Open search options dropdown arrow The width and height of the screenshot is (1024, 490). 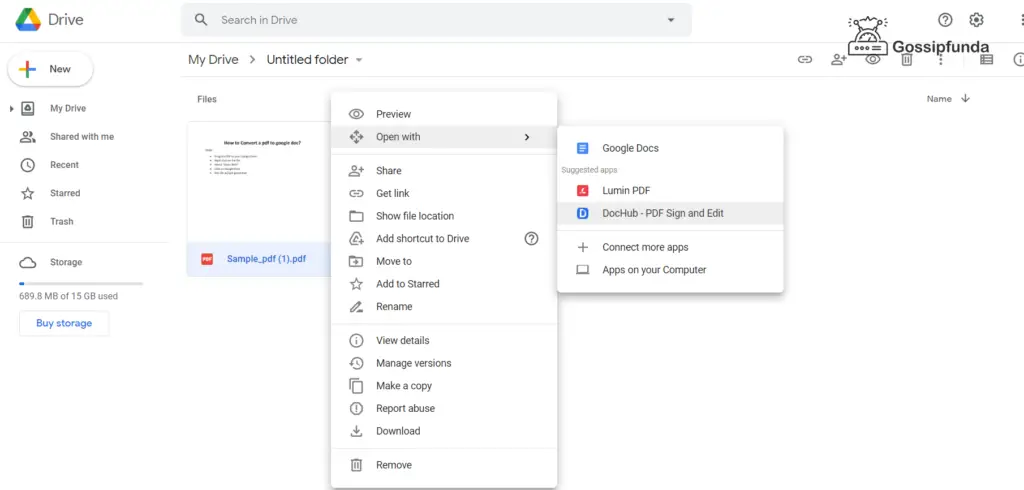(671, 20)
